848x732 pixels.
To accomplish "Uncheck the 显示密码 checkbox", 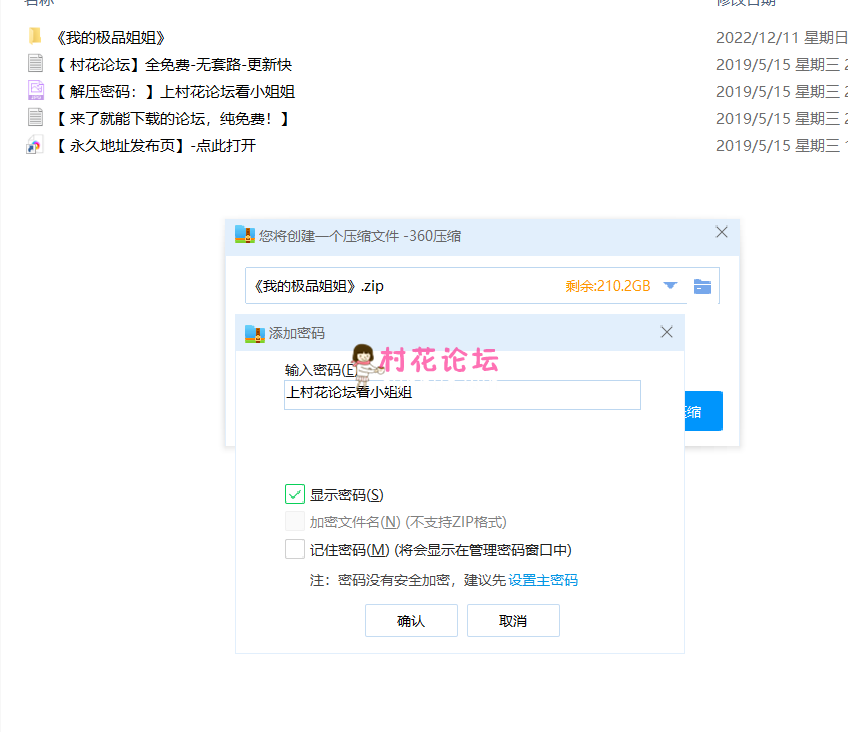I will click(x=294, y=494).
